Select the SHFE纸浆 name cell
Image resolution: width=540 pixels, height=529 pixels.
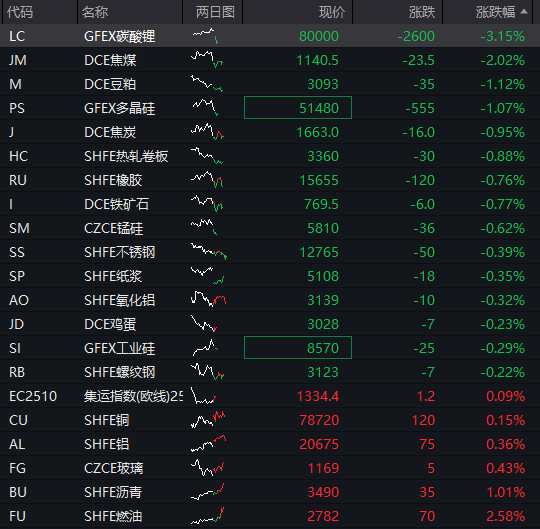113,276
